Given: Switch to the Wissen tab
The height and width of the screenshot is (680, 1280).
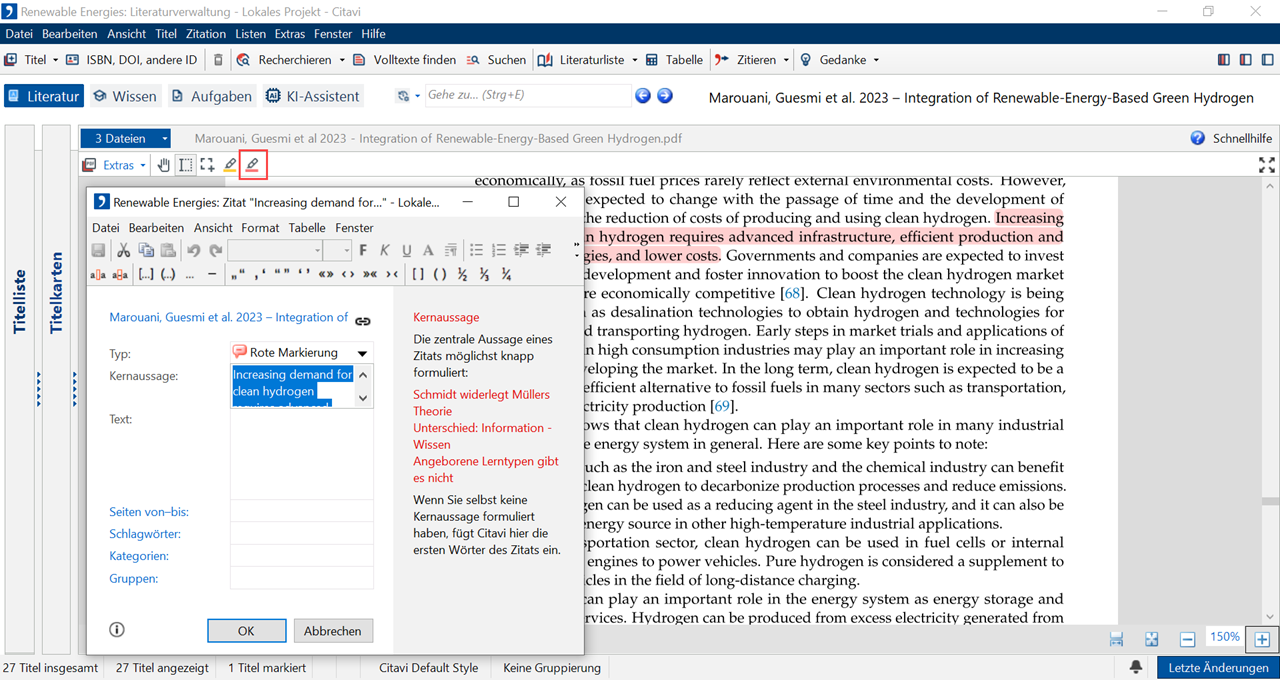Looking at the screenshot, I should point(125,96).
